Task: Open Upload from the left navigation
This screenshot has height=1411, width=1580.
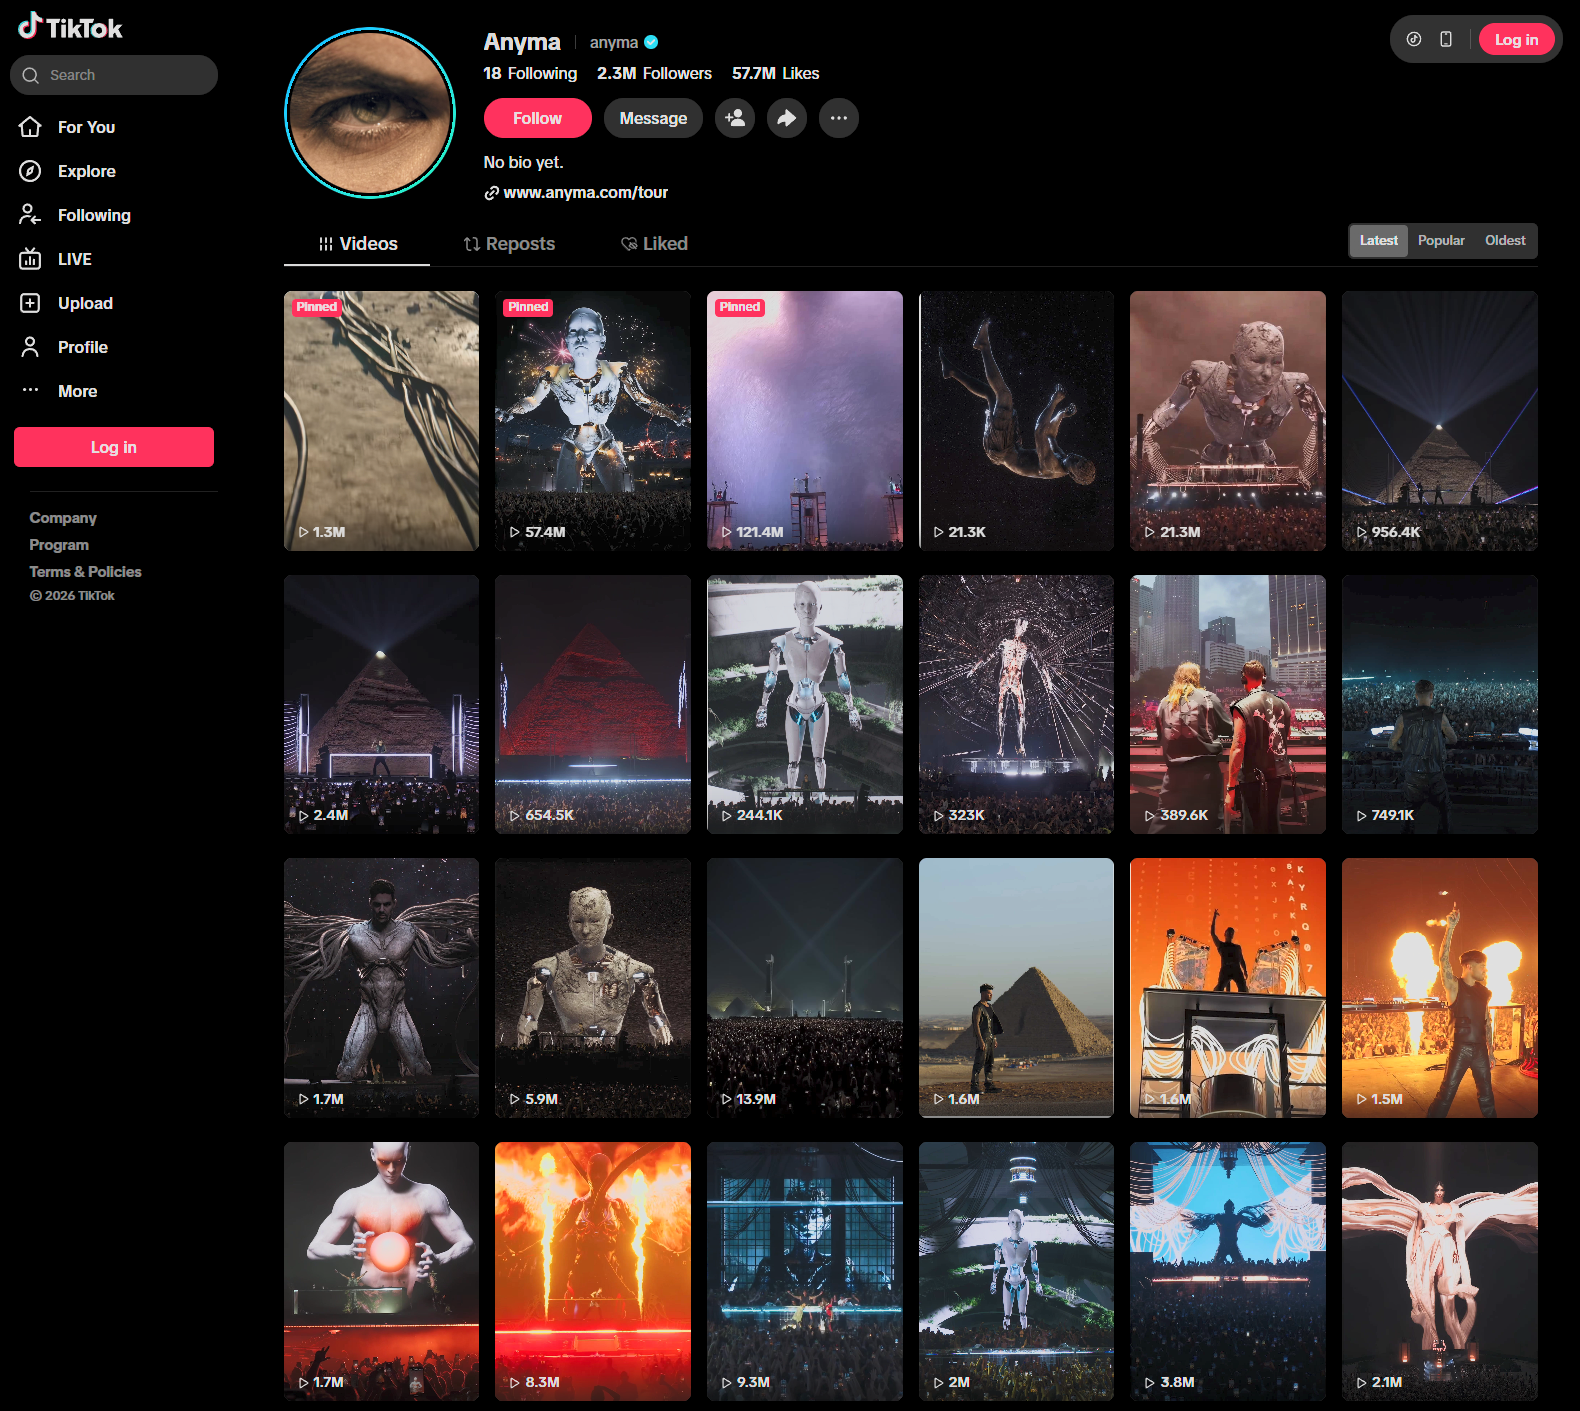Action: pos(85,303)
